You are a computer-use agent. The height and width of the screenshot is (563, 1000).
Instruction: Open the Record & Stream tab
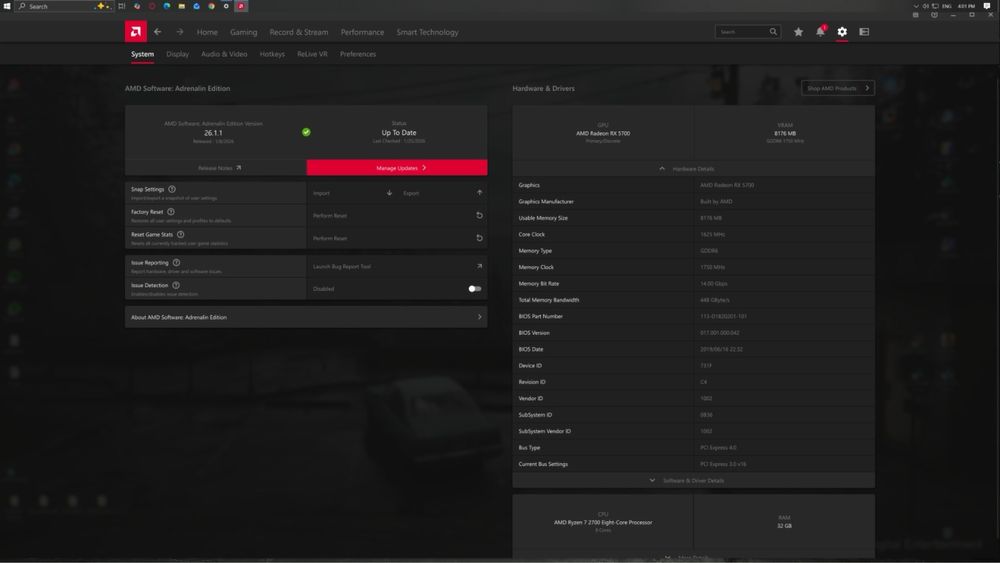[x=298, y=32]
